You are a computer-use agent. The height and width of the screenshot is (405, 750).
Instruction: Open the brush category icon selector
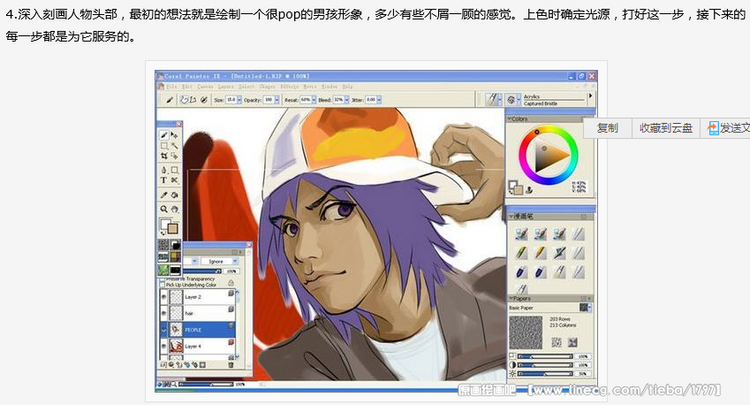coord(492,99)
